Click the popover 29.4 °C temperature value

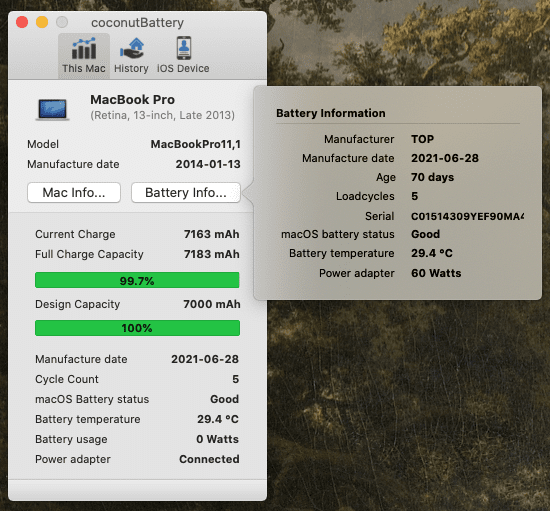point(432,253)
